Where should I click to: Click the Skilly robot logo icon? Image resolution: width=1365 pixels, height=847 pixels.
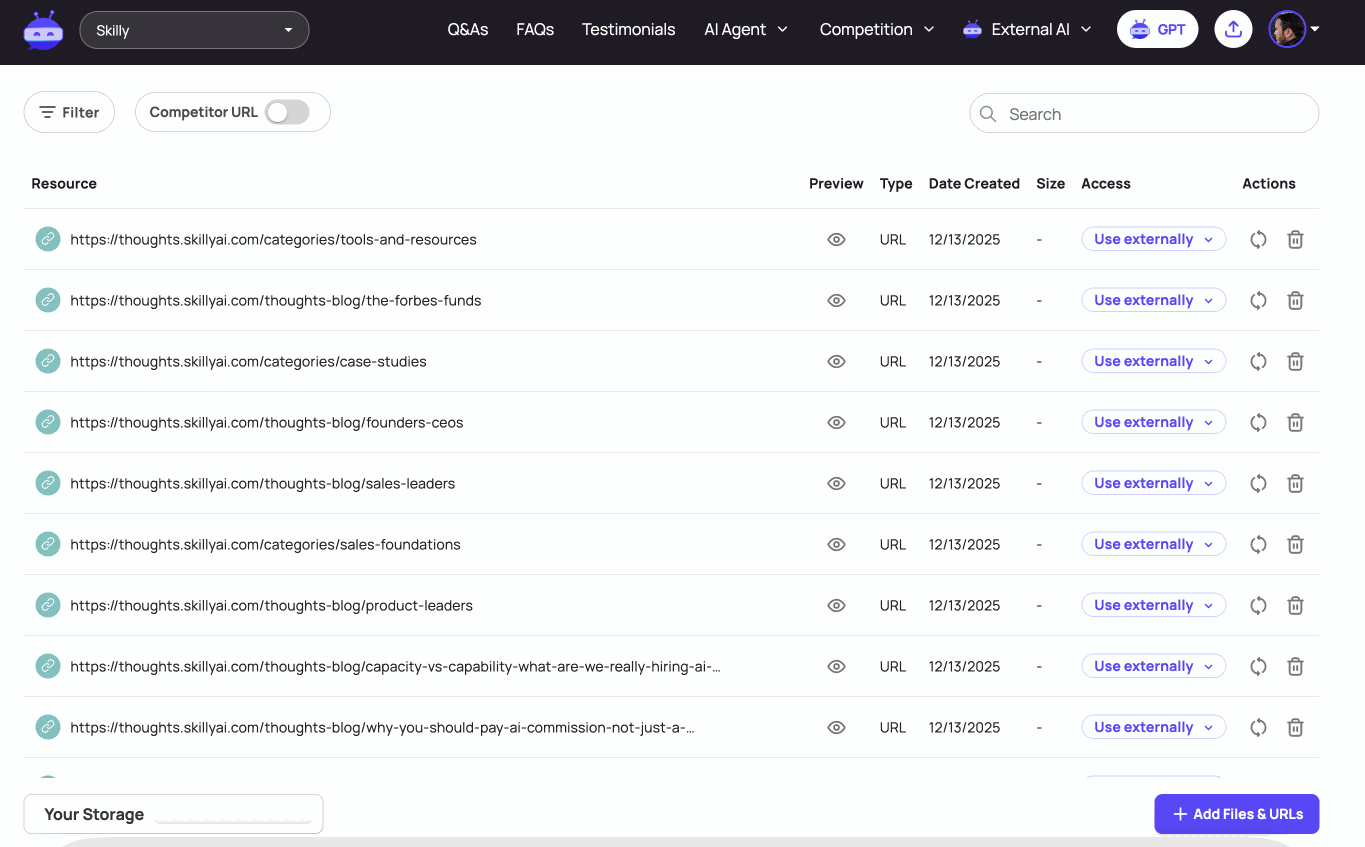point(43,30)
